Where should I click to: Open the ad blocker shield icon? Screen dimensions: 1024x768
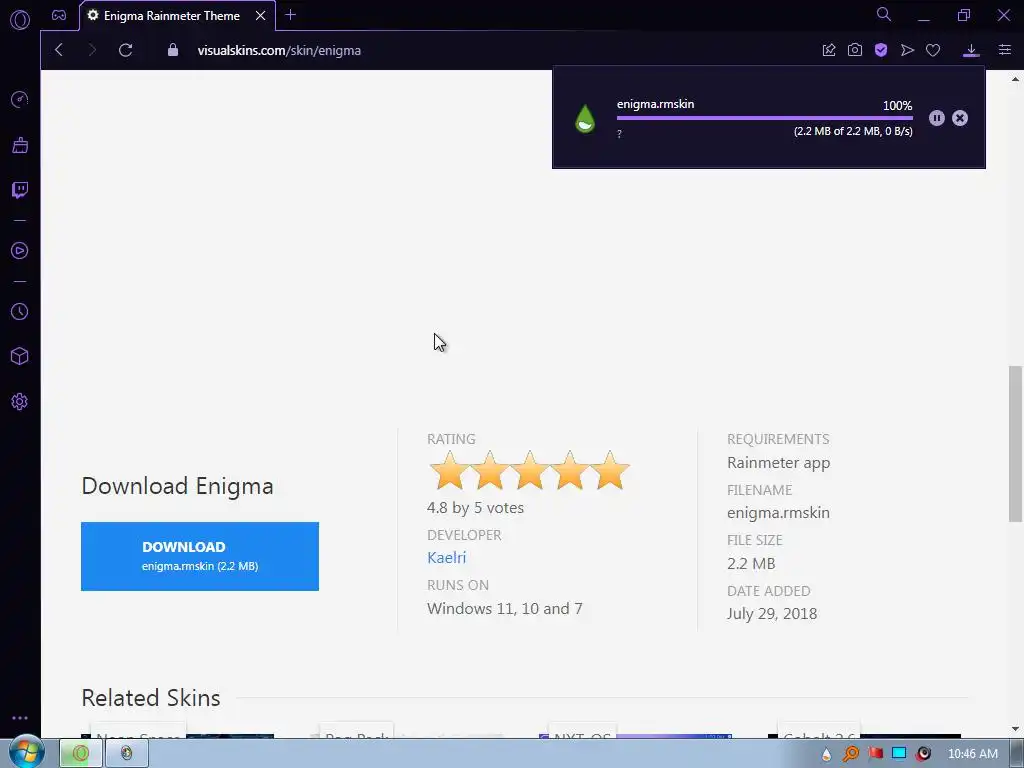(x=881, y=50)
